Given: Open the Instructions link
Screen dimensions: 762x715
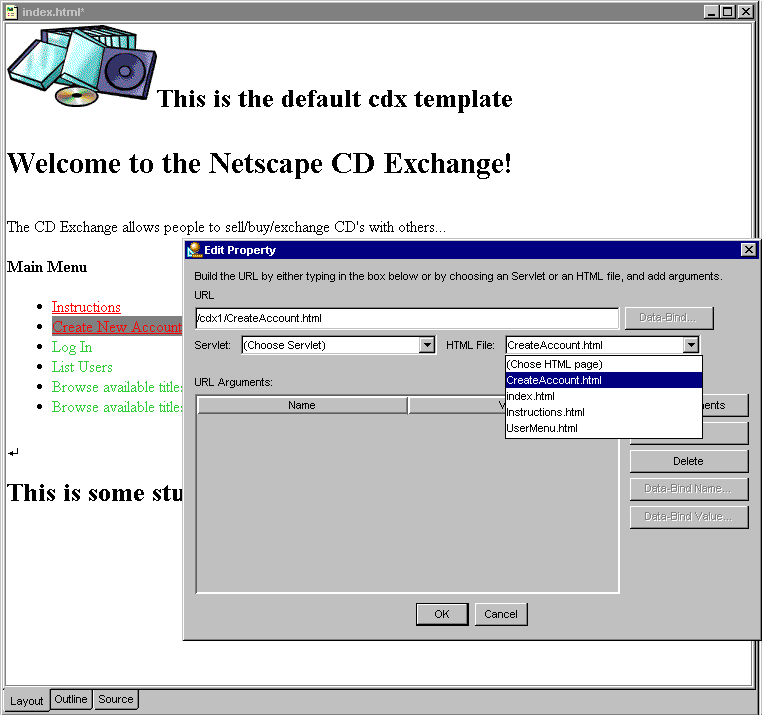Looking at the screenshot, I should (x=86, y=307).
